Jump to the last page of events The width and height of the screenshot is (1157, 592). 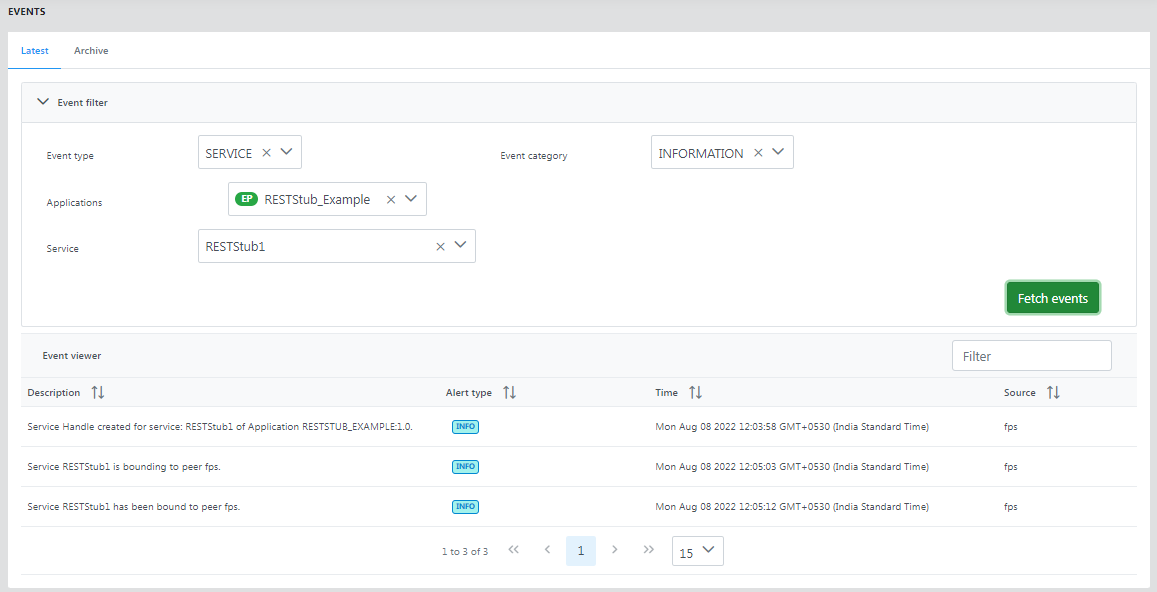click(648, 550)
